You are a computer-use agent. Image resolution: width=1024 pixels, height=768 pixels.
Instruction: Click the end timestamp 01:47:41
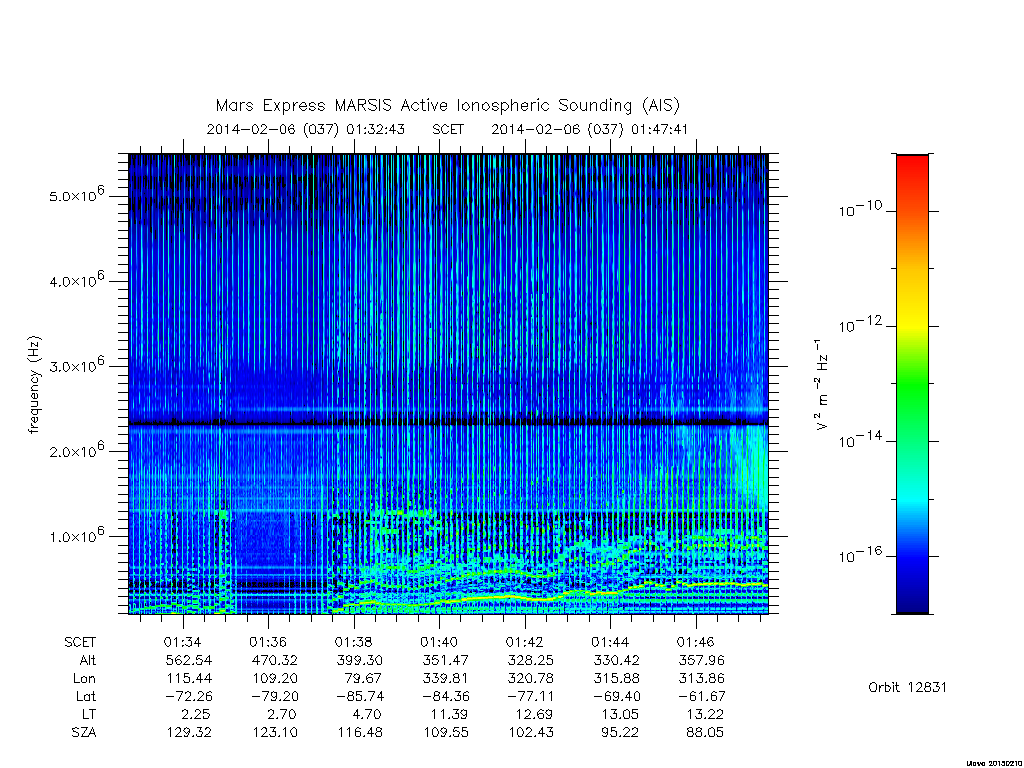(660, 129)
